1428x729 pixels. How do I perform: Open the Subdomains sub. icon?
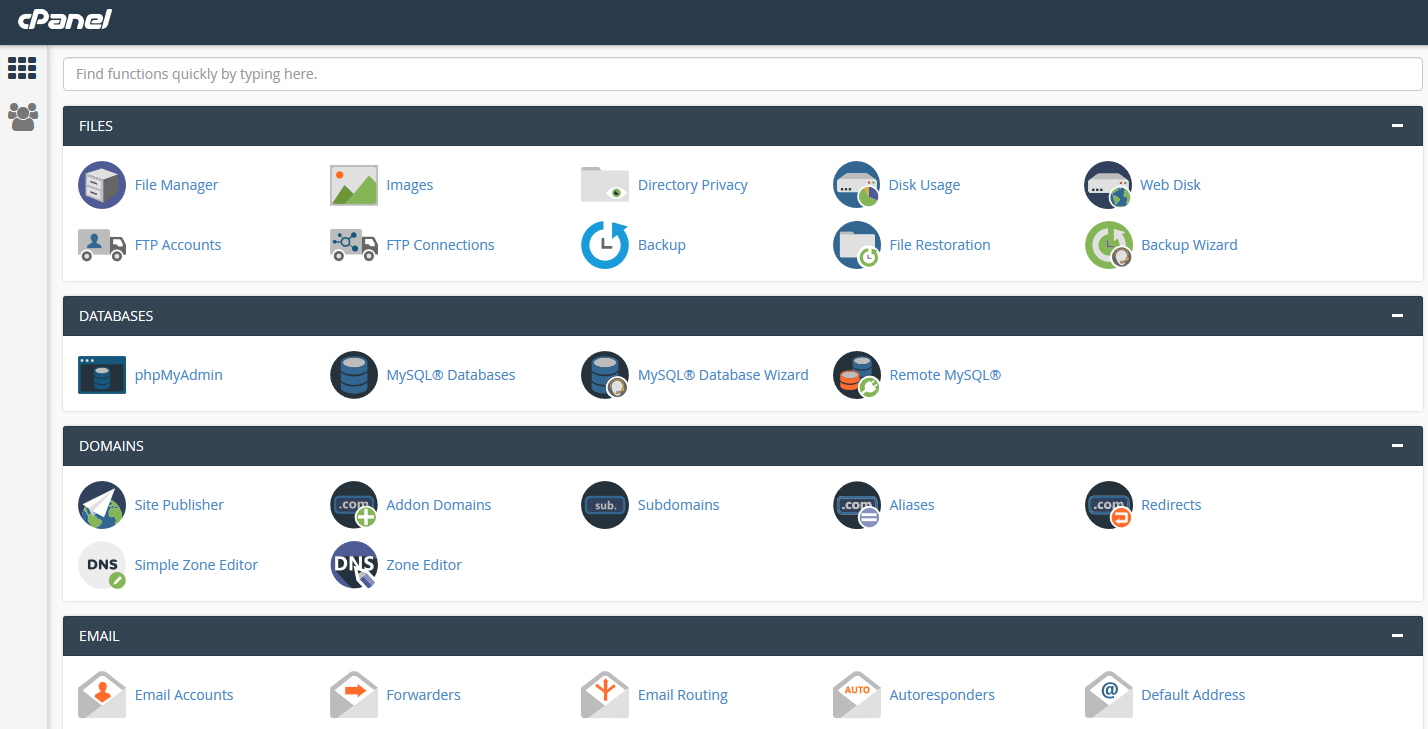click(605, 505)
